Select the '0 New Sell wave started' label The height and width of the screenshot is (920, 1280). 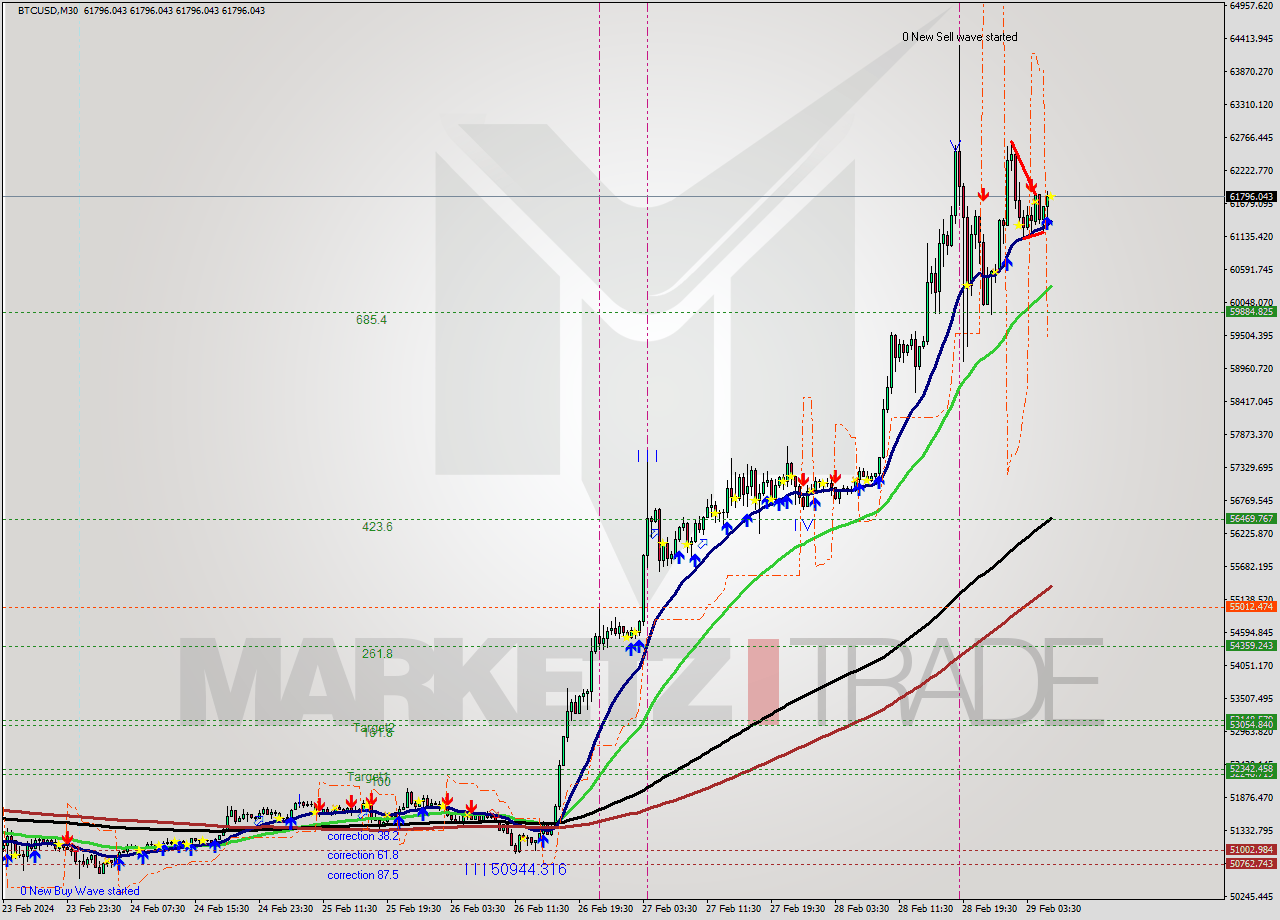[959, 37]
